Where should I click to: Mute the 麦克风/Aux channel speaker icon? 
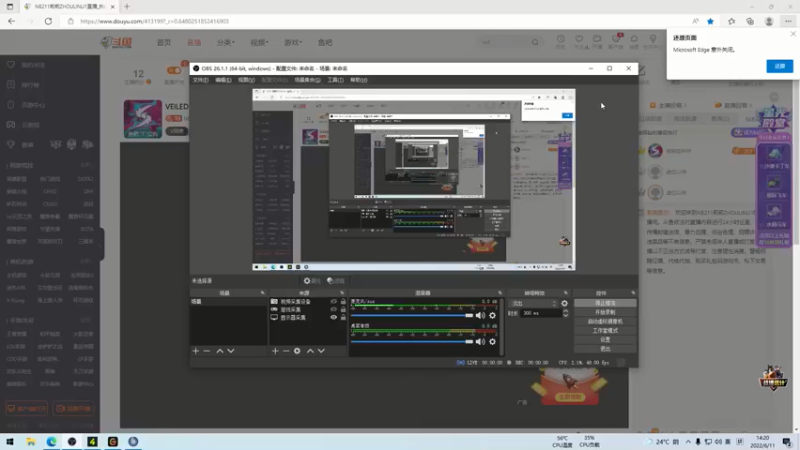pos(480,316)
